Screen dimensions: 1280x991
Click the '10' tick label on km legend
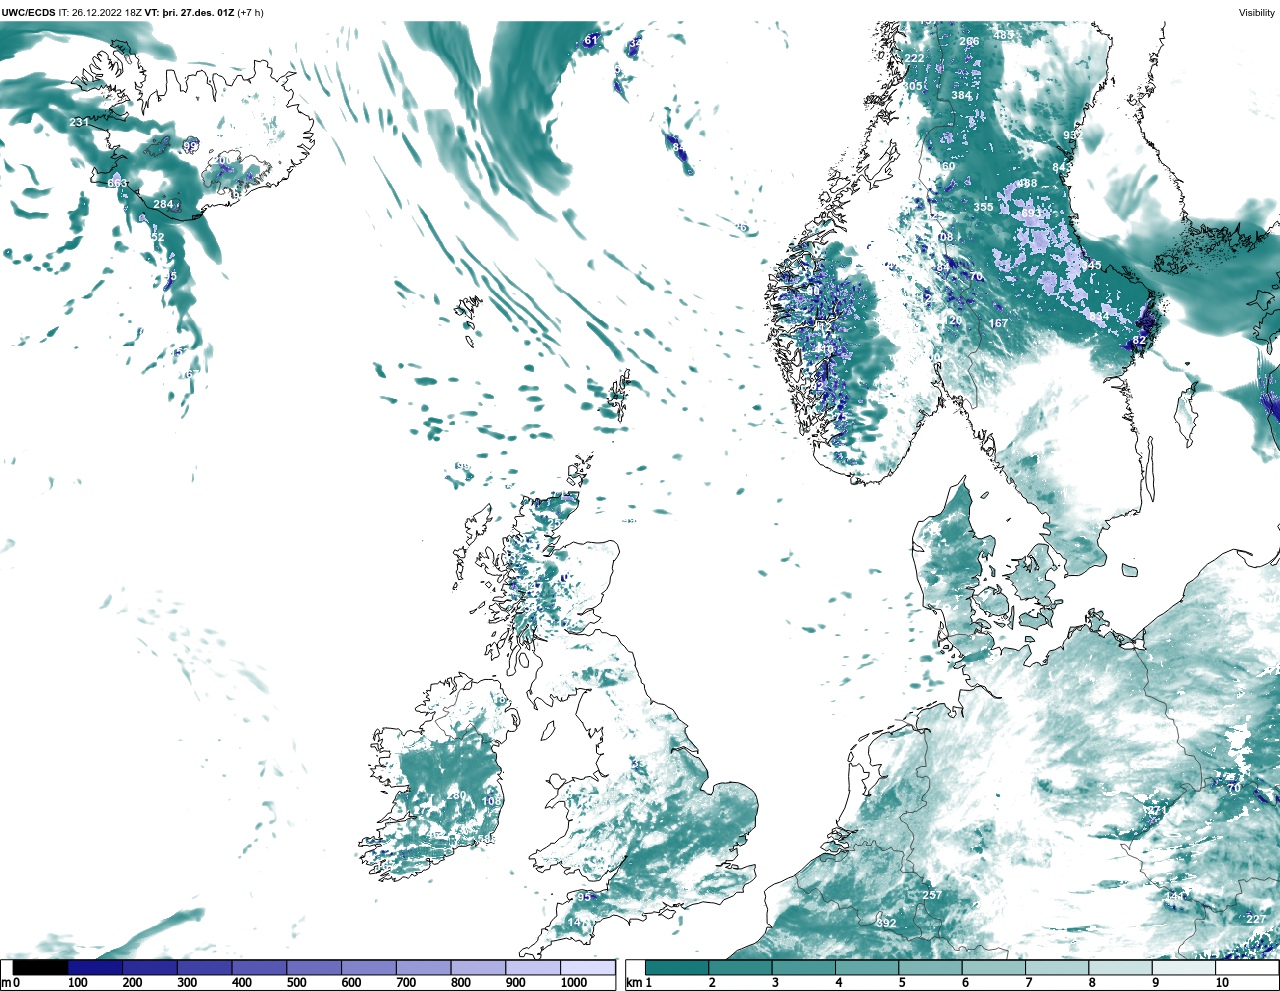click(1222, 983)
